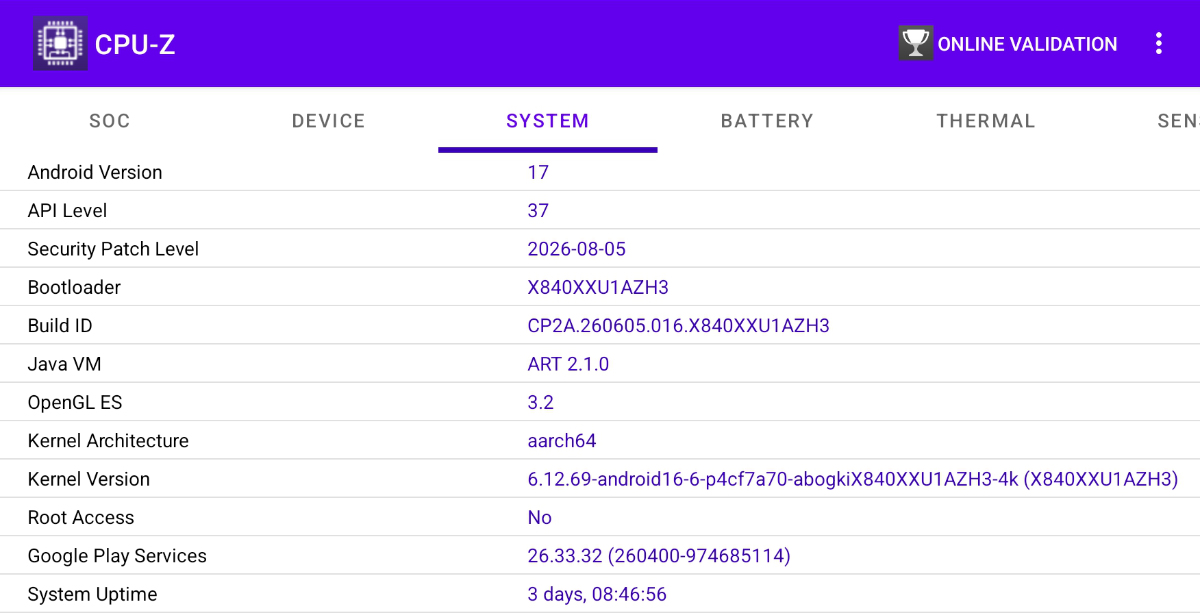Select build ID CP2A.260605.016.X840XXU1AZH3
This screenshot has height=613, width=1200.
tap(679, 326)
